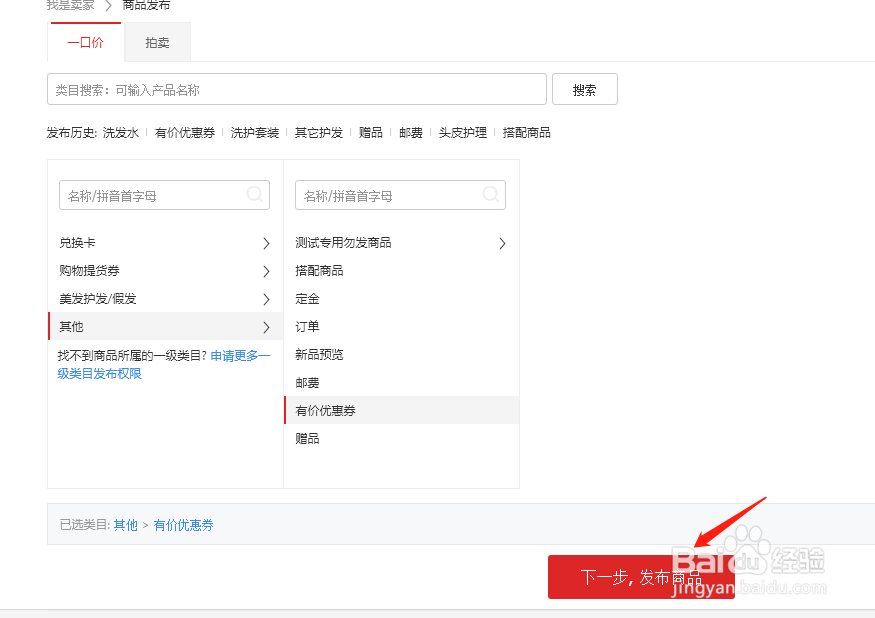Screen dimensions: 875x618
Task: Expand 兑换卡 category chevron
Action: click(x=266, y=243)
